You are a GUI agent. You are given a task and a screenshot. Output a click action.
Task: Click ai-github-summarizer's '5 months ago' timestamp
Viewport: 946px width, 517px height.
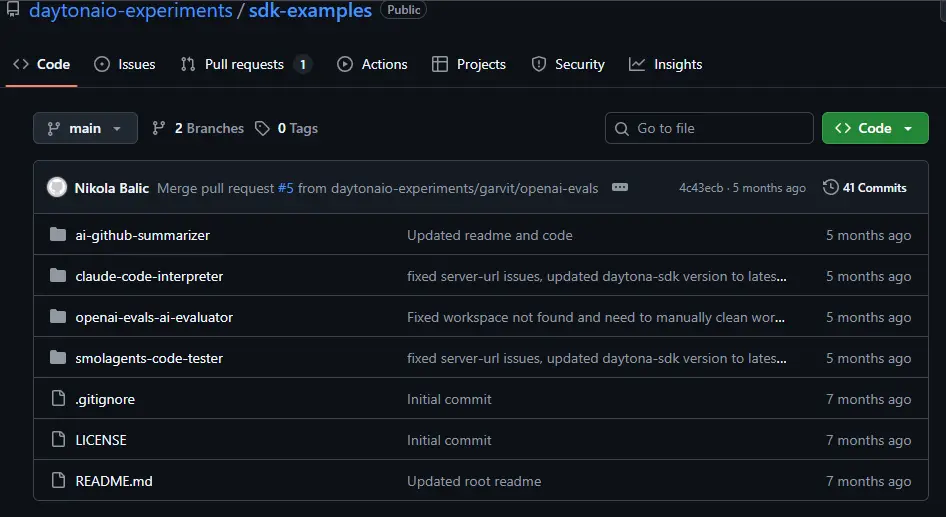(x=869, y=235)
